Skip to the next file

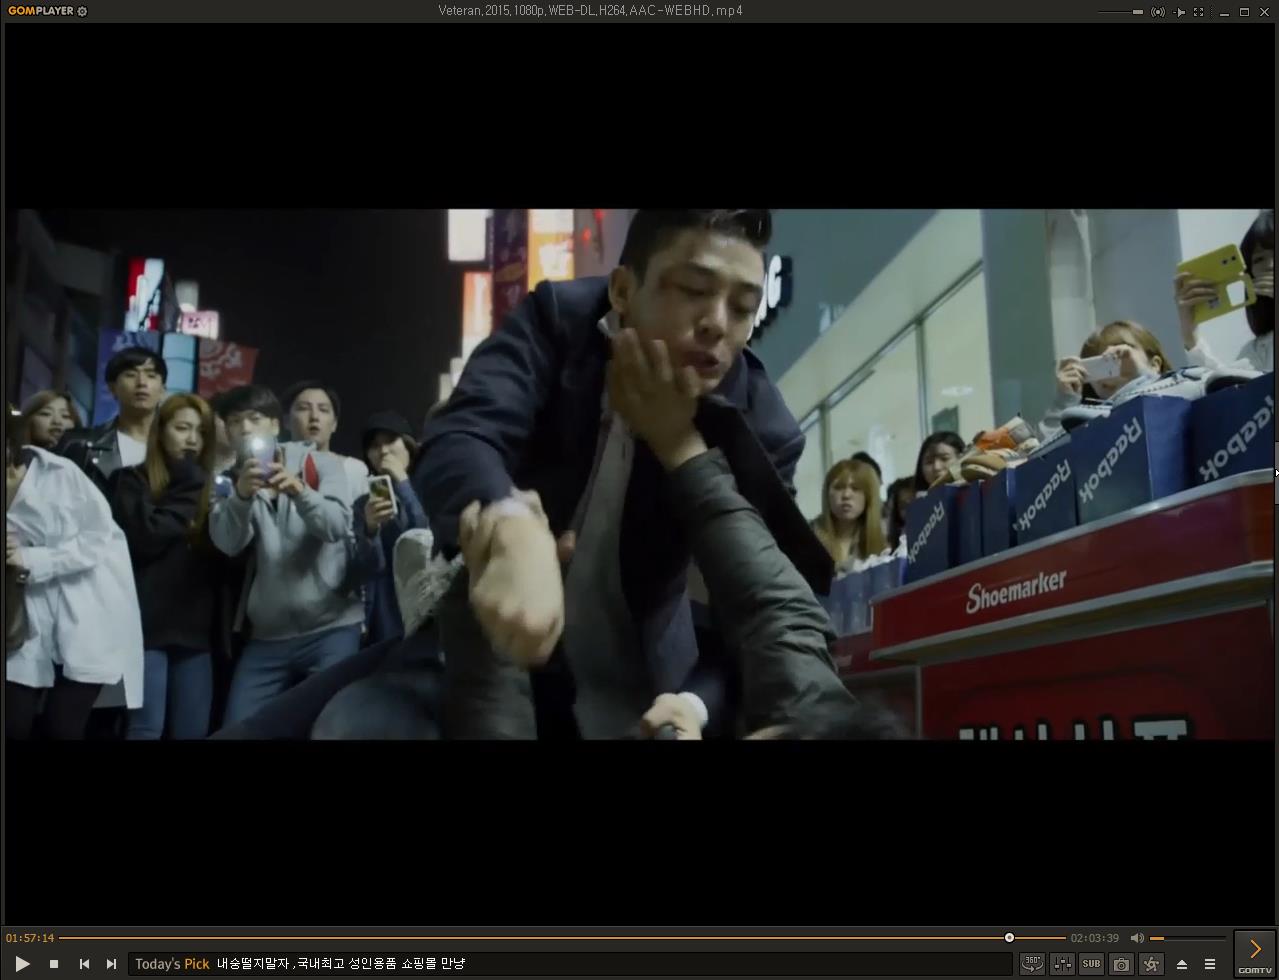coord(111,964)
